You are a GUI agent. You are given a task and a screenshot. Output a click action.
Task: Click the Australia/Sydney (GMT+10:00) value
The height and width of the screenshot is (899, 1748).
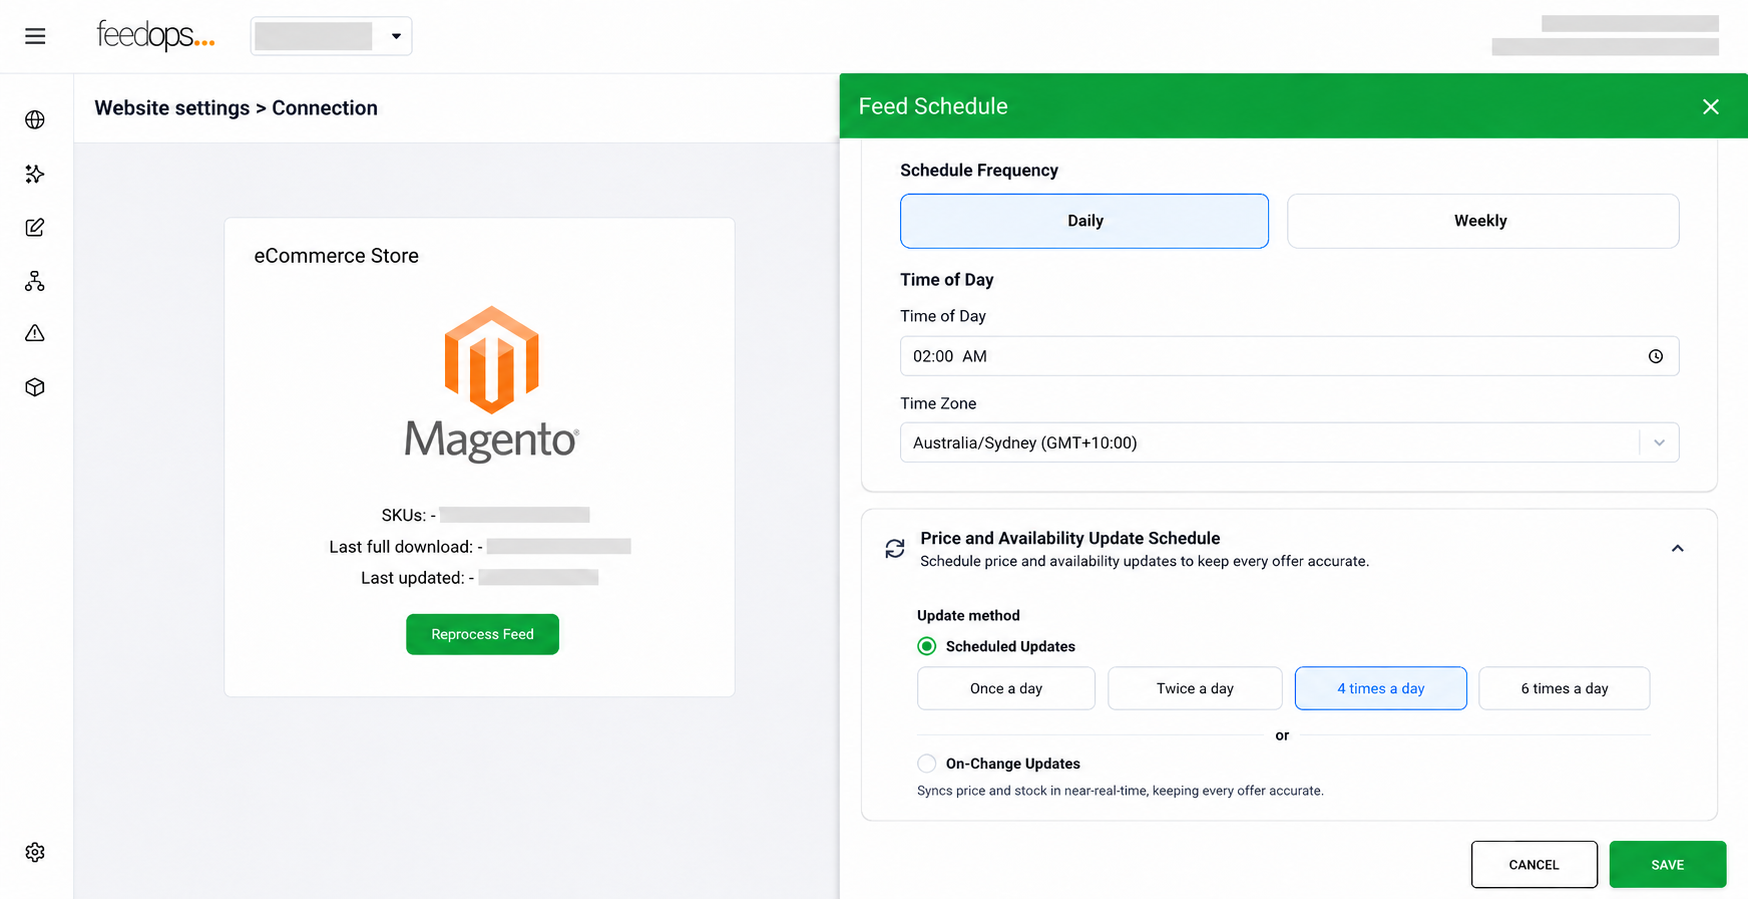tap(1025, 443)
